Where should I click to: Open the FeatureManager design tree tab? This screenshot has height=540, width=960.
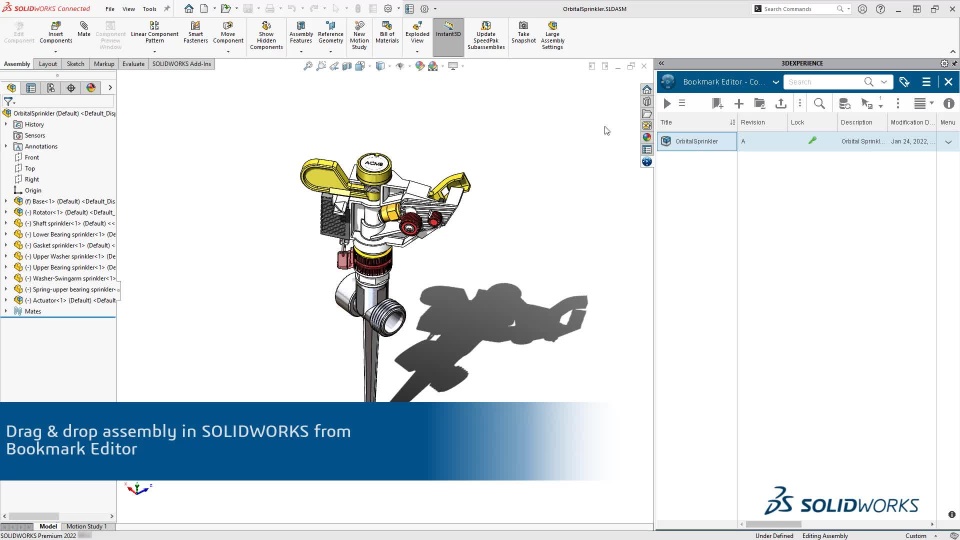(12, 88)
